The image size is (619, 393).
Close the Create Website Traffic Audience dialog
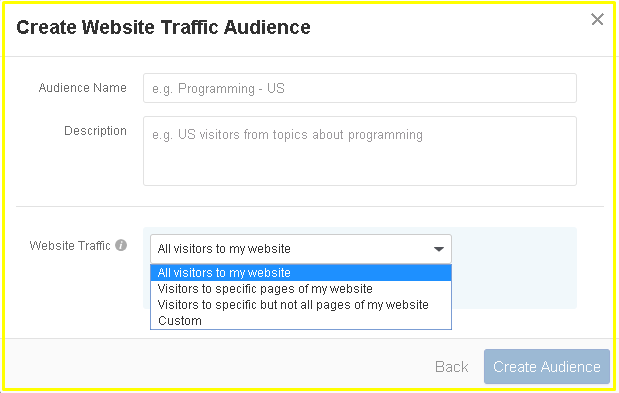click(597, 19)
